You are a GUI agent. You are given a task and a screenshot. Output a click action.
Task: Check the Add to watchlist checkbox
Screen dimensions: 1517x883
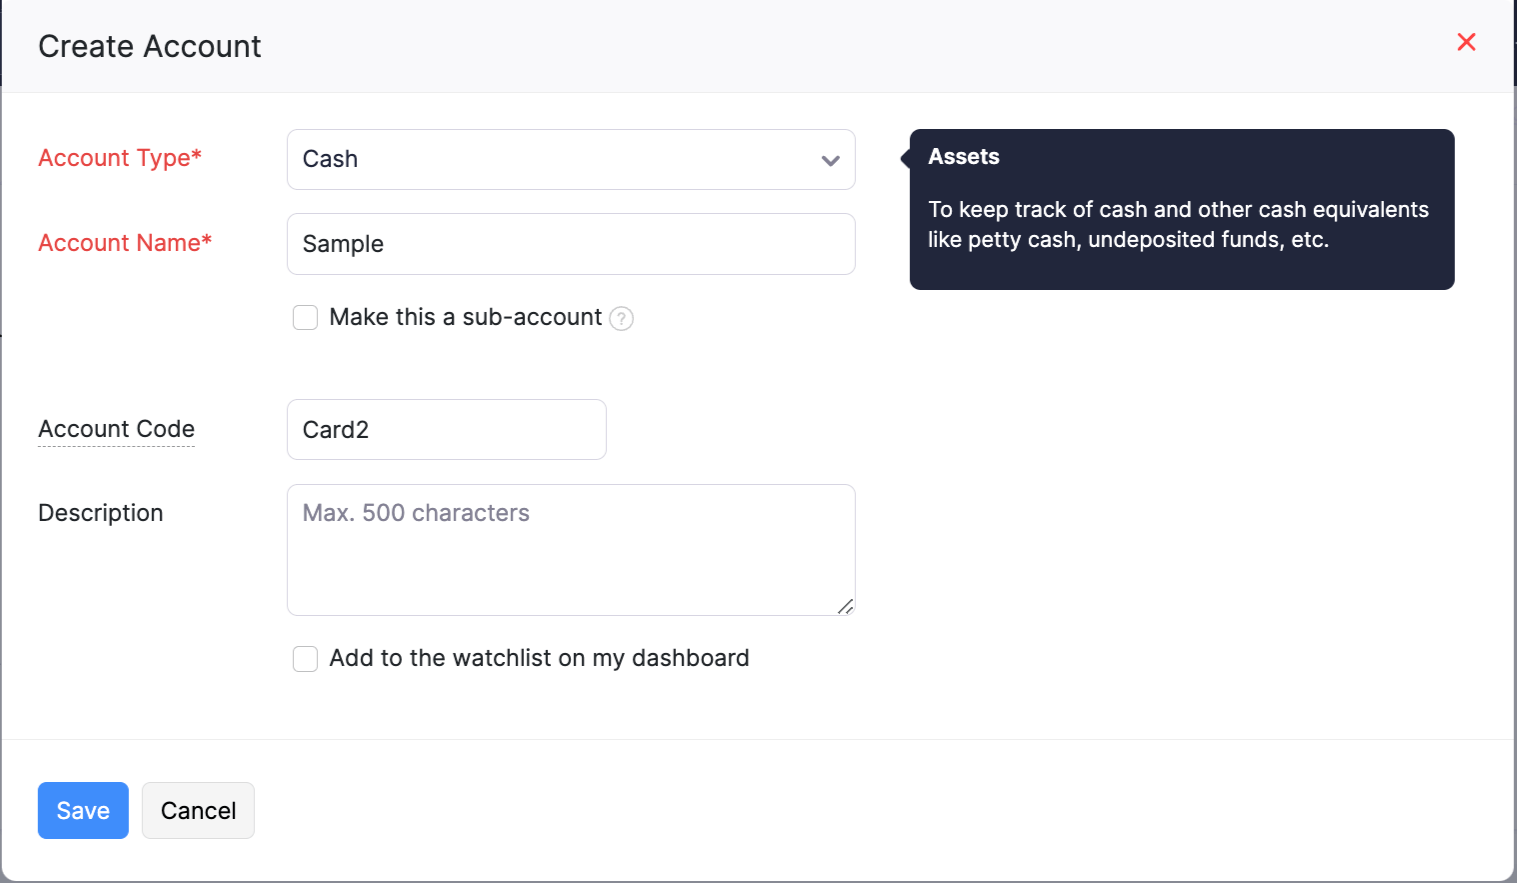pos(305,659)
